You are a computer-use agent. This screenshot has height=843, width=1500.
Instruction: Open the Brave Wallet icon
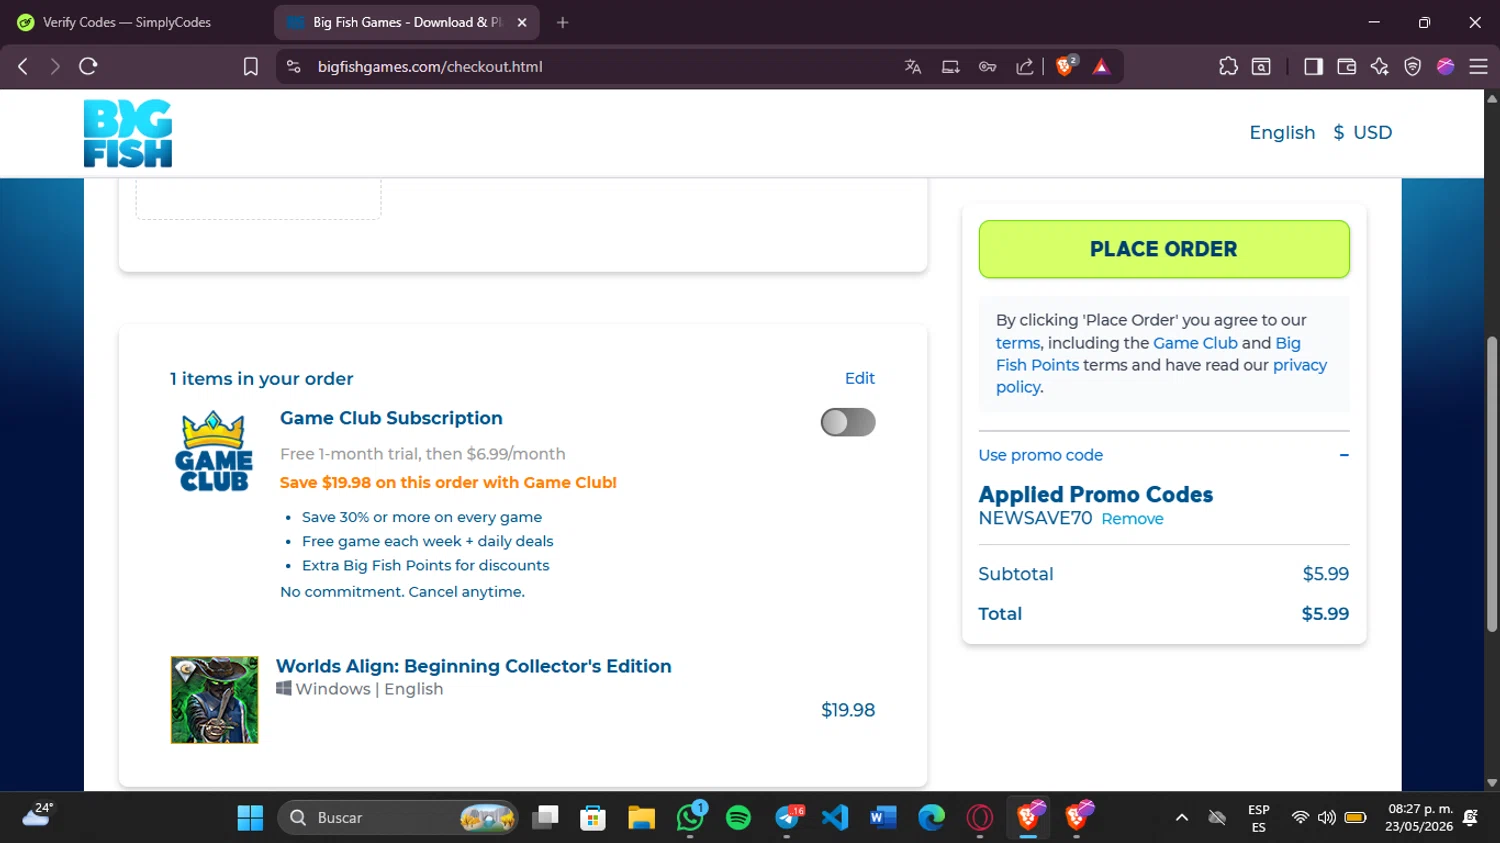point(1346,67)
